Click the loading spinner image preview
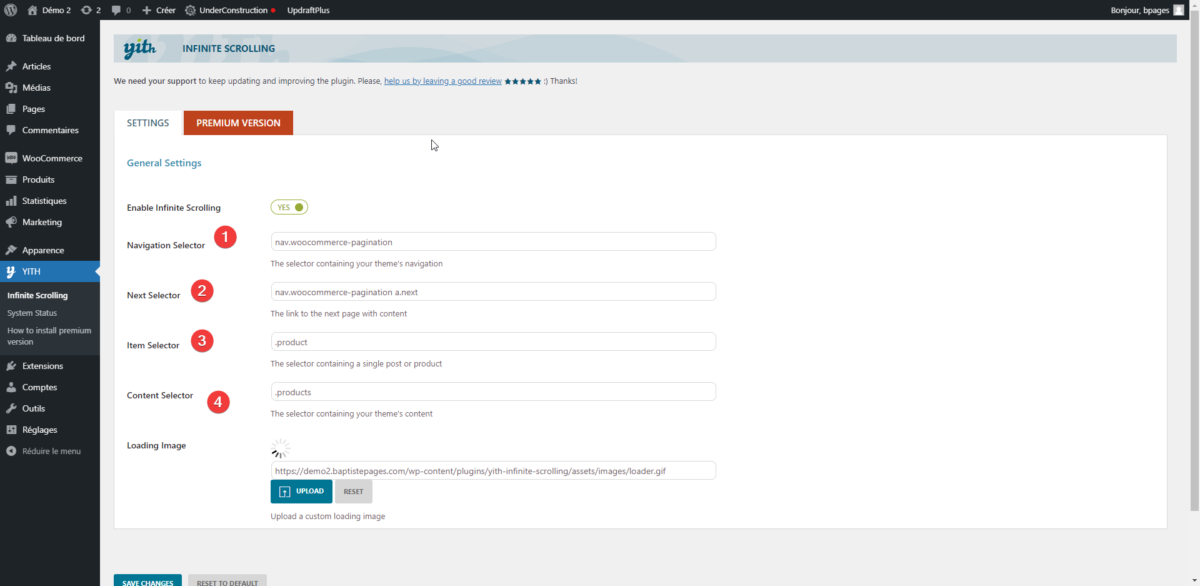The height and width of the screenshot is (586, 1200). pyautogui.click(x=281, y=448)
